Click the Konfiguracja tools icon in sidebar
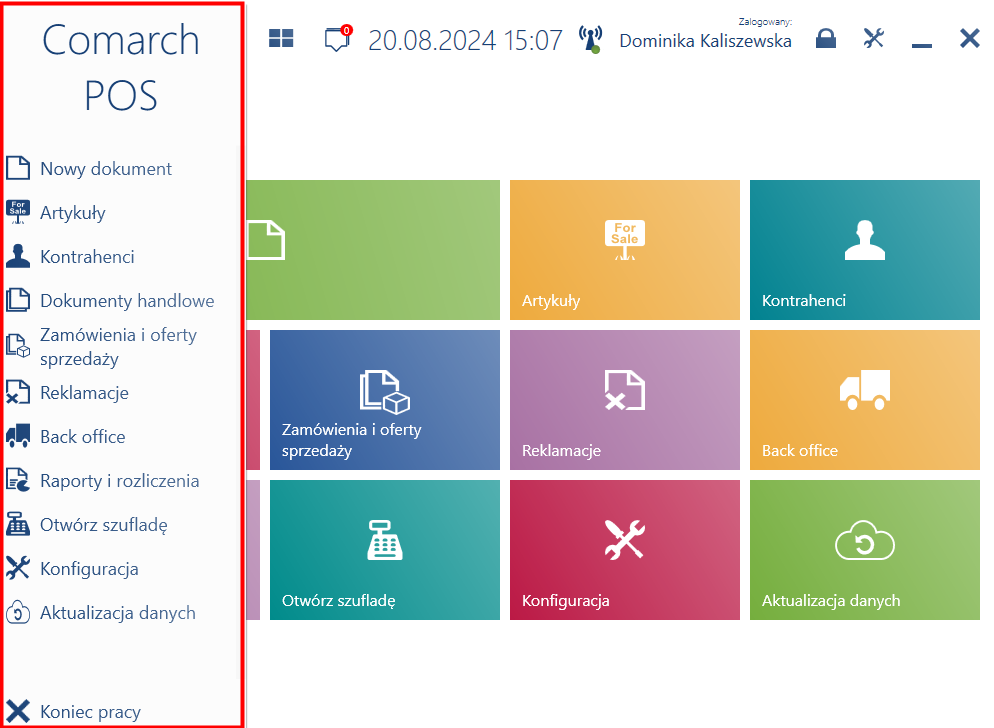The width and height of the screenshot is (994, 728). 18,568
